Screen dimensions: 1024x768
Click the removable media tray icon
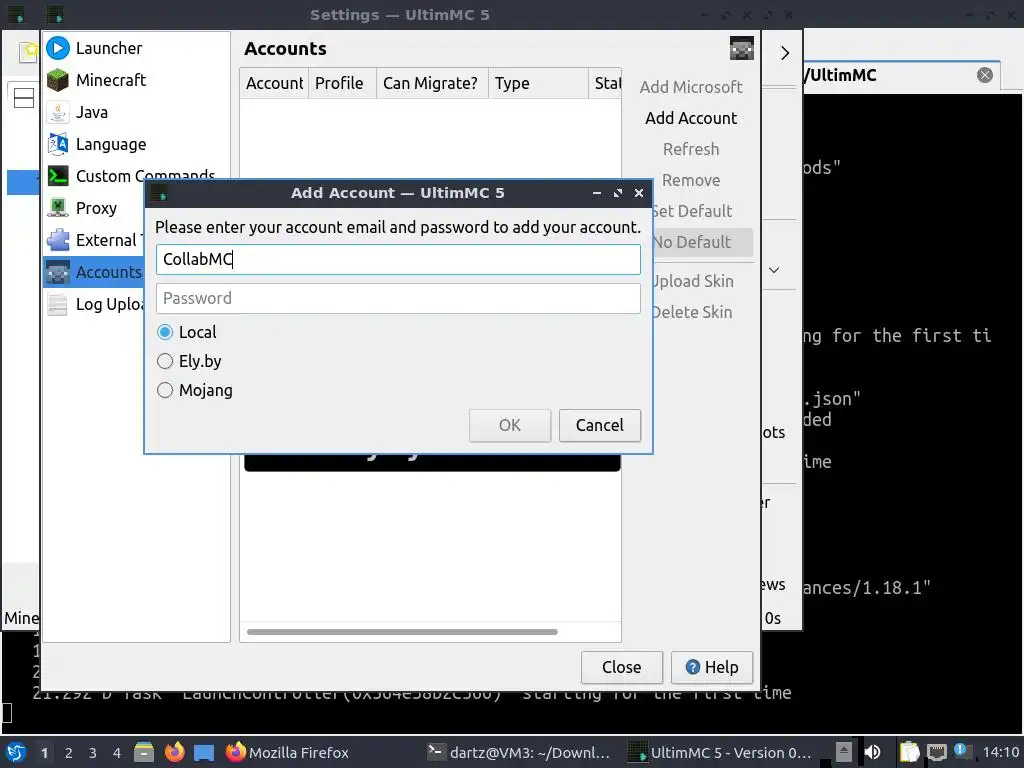pos(844,752)
